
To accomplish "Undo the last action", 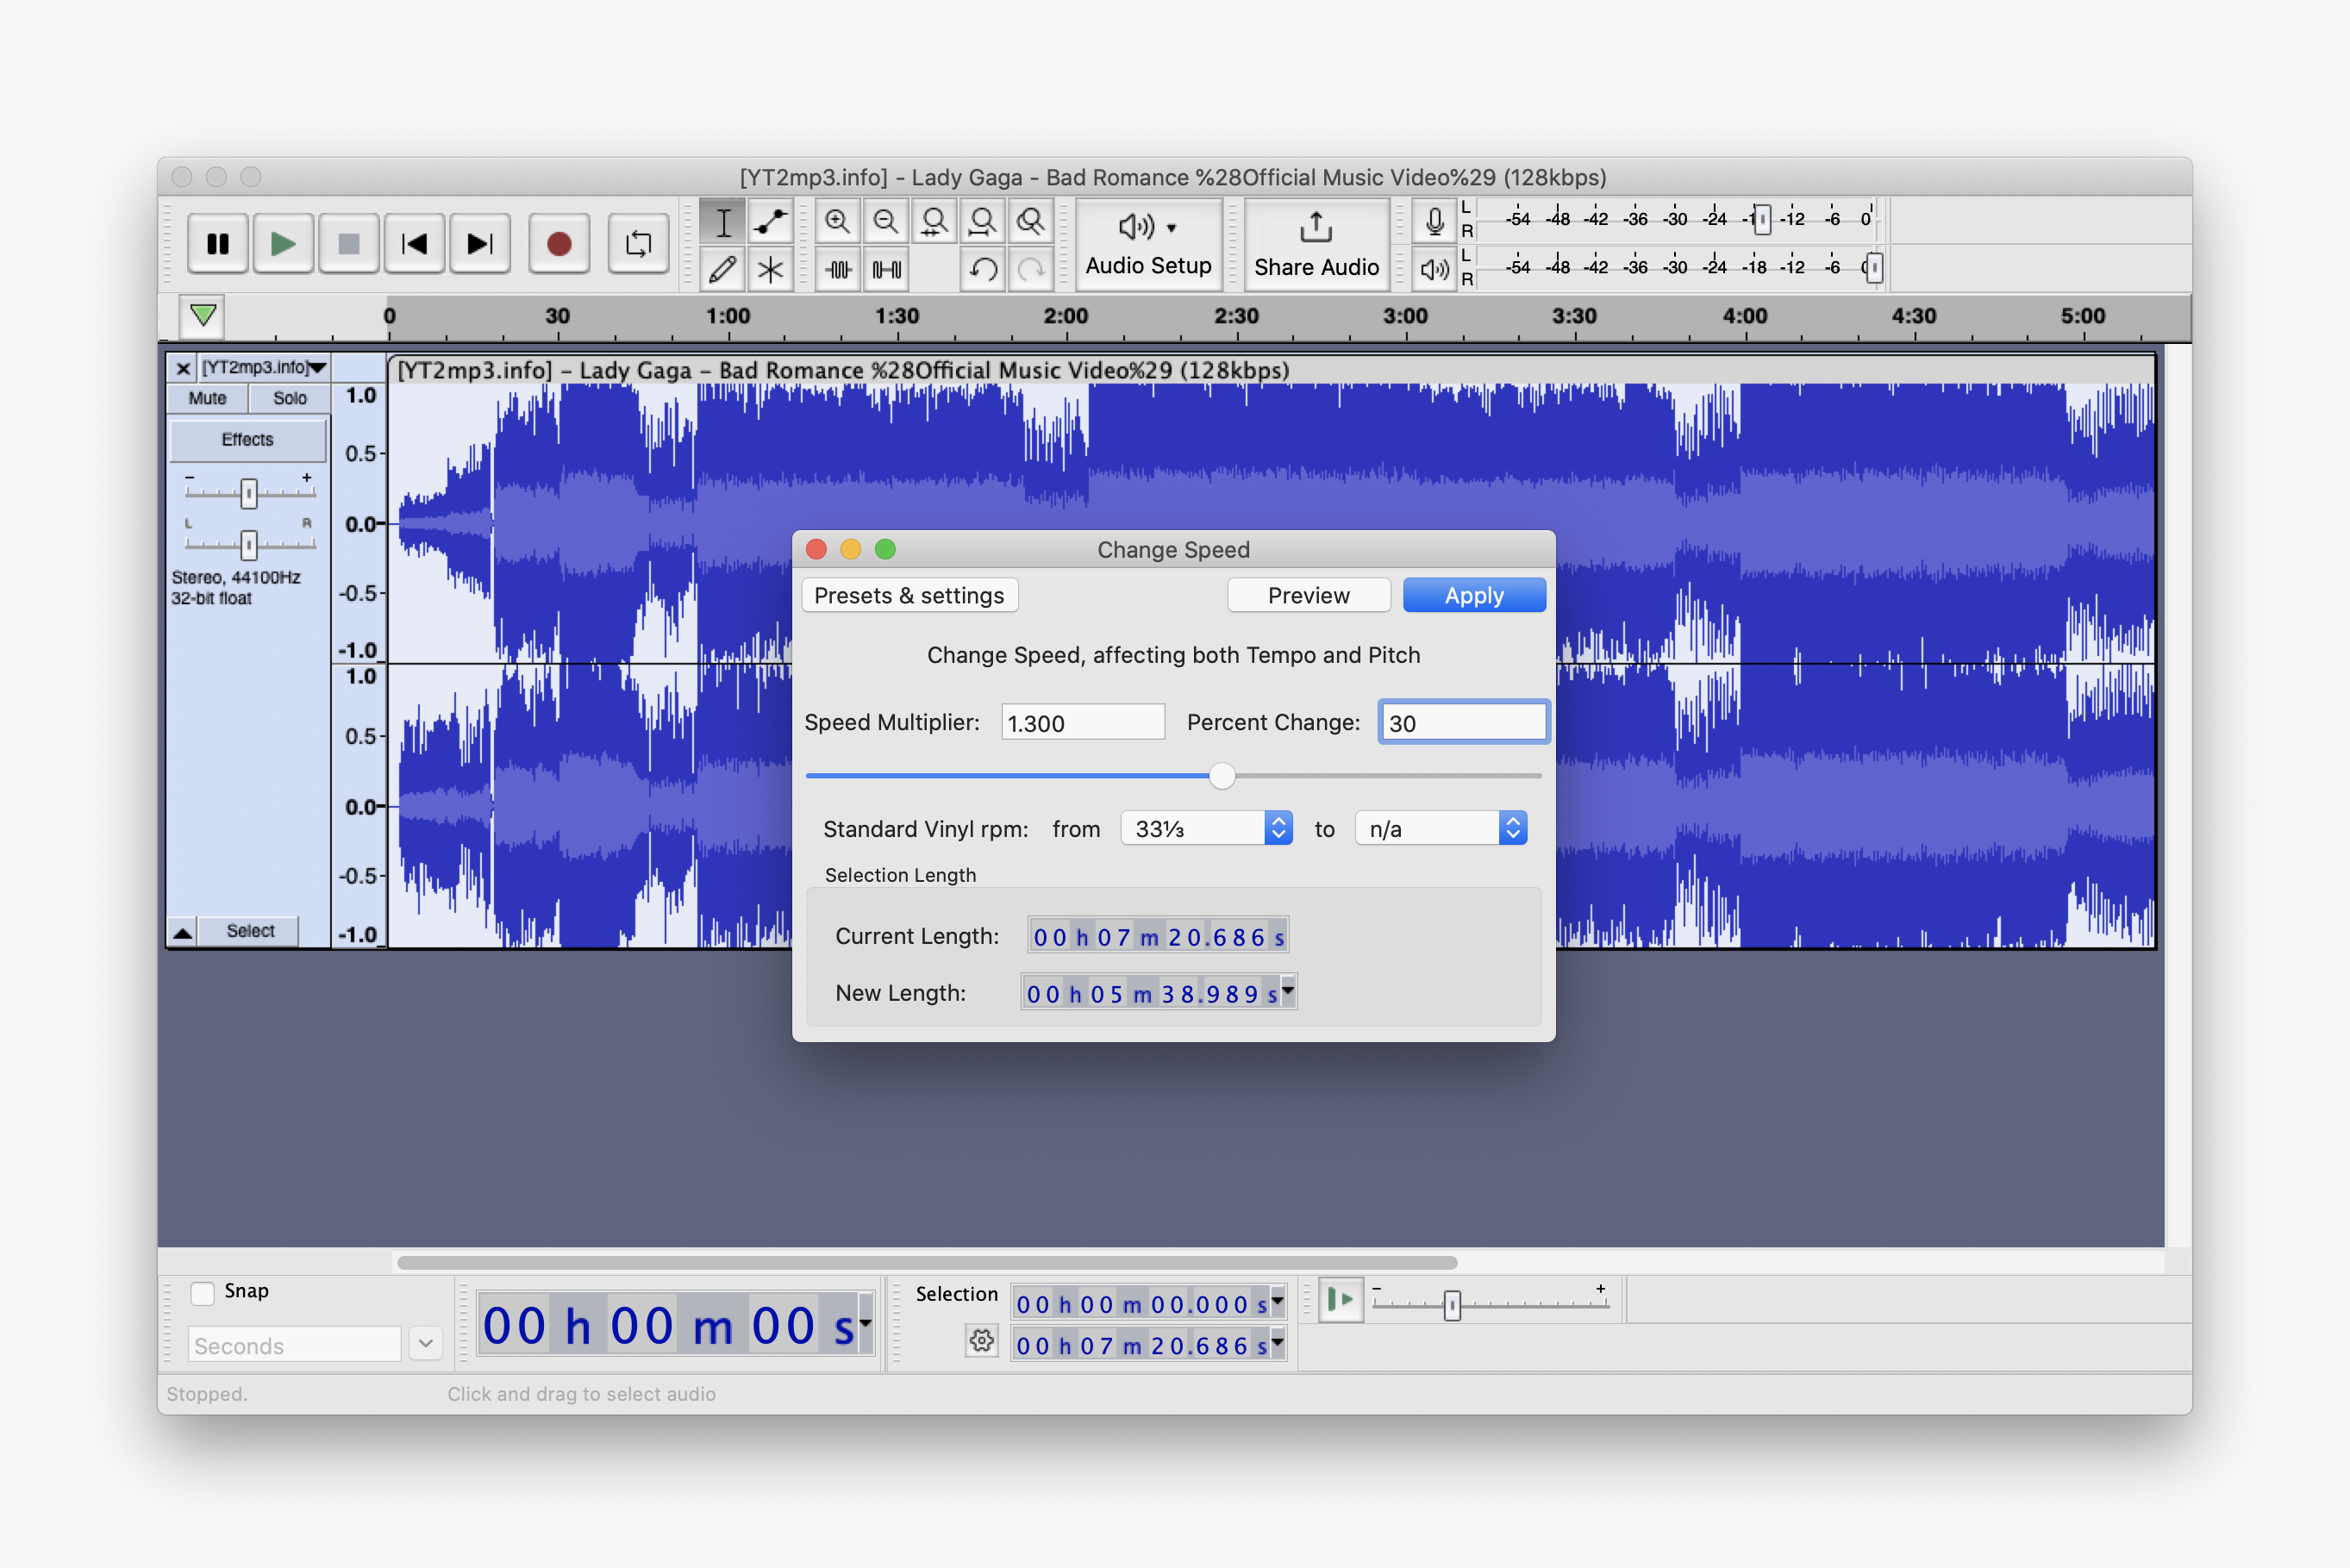I will (983, 269).
